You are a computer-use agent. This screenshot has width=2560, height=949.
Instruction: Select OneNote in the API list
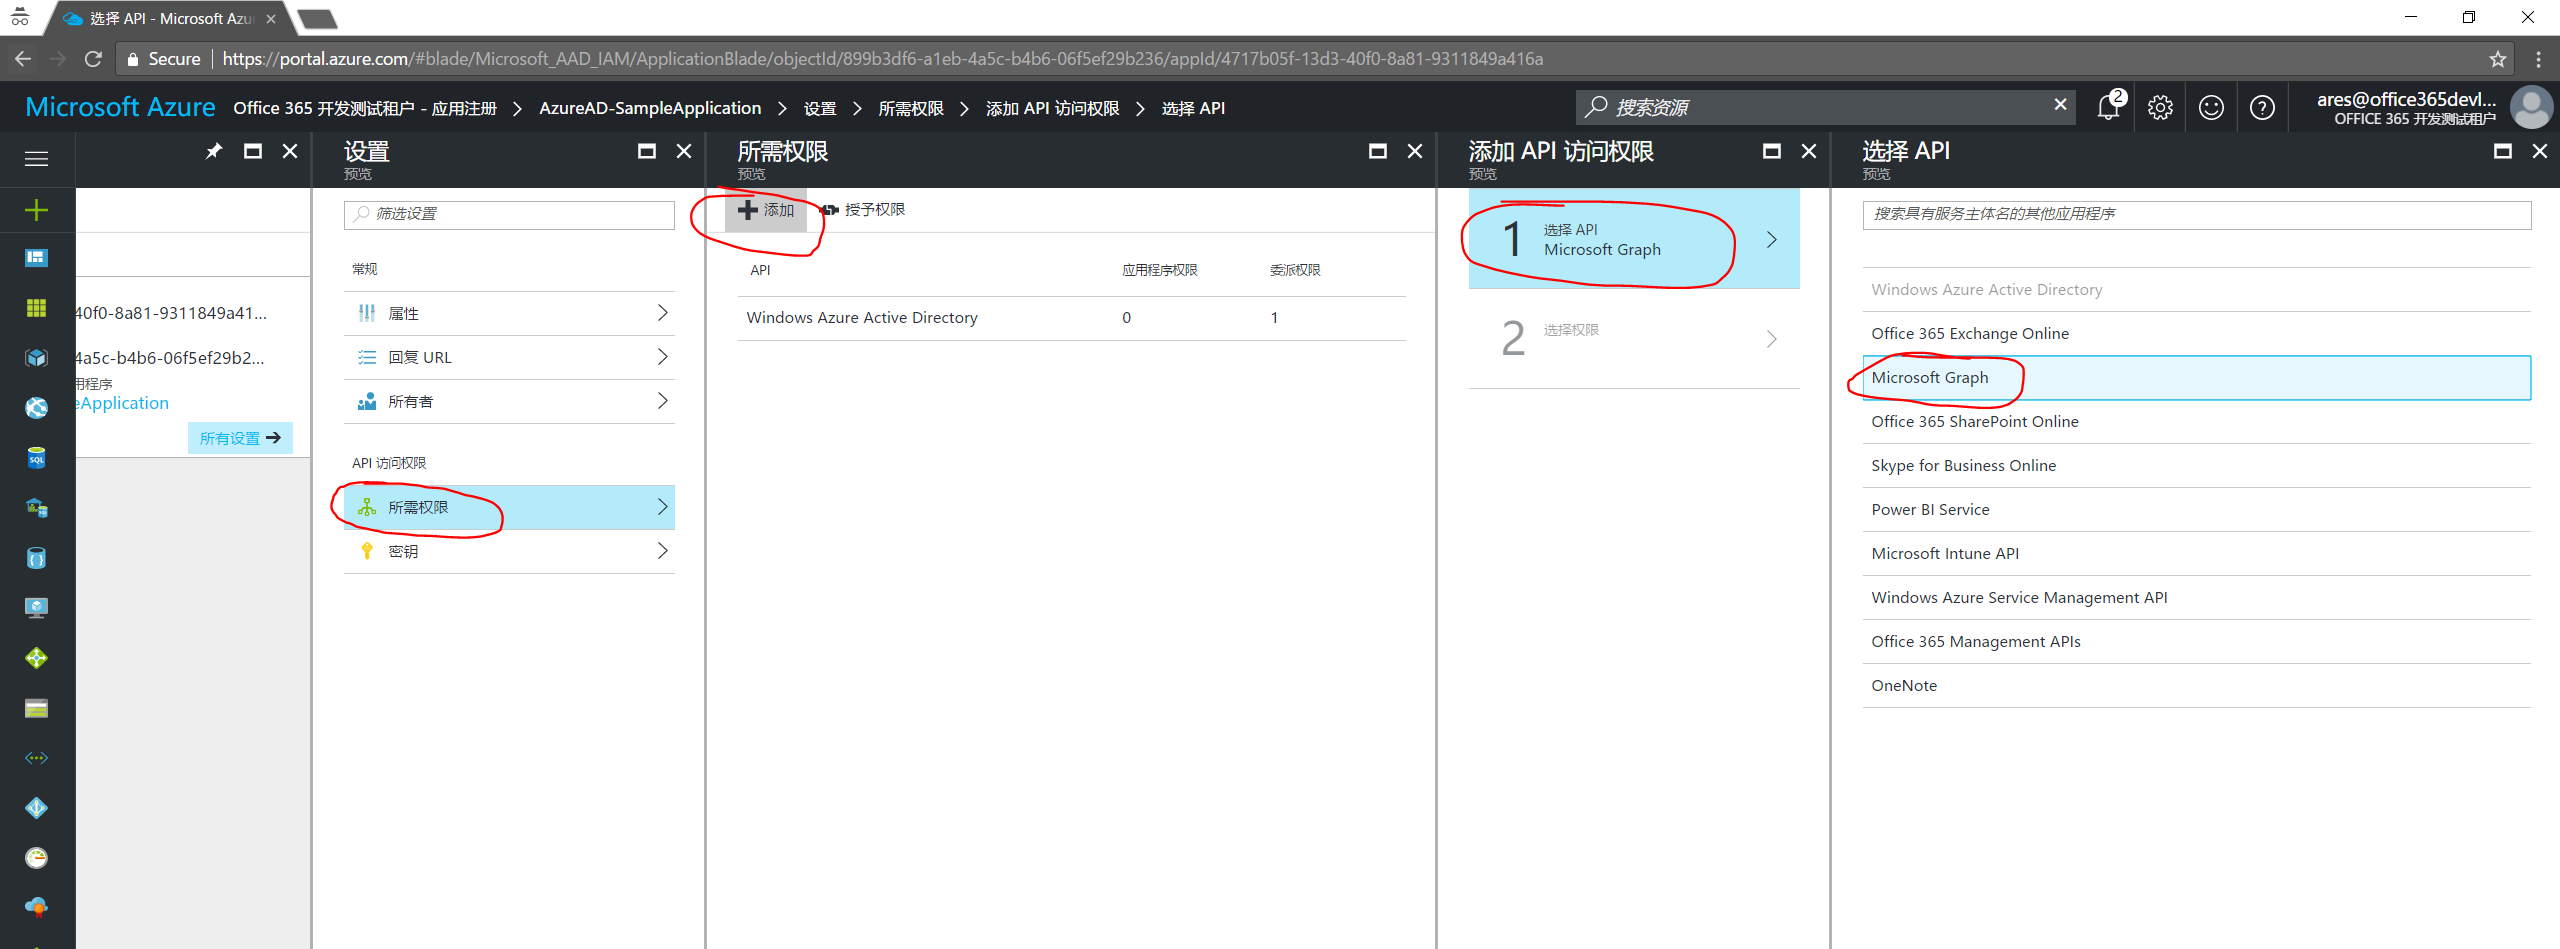2196,686
